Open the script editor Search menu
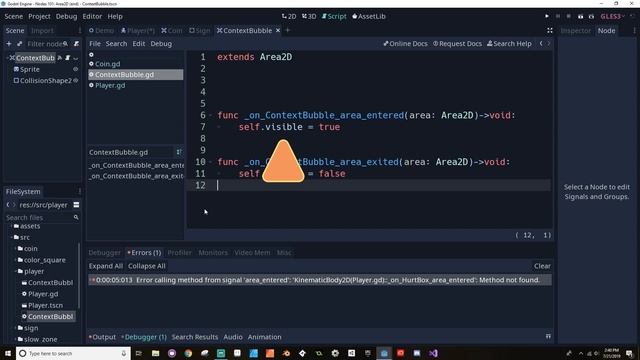This screenshot has width=640, height=360. pos(116,44)
